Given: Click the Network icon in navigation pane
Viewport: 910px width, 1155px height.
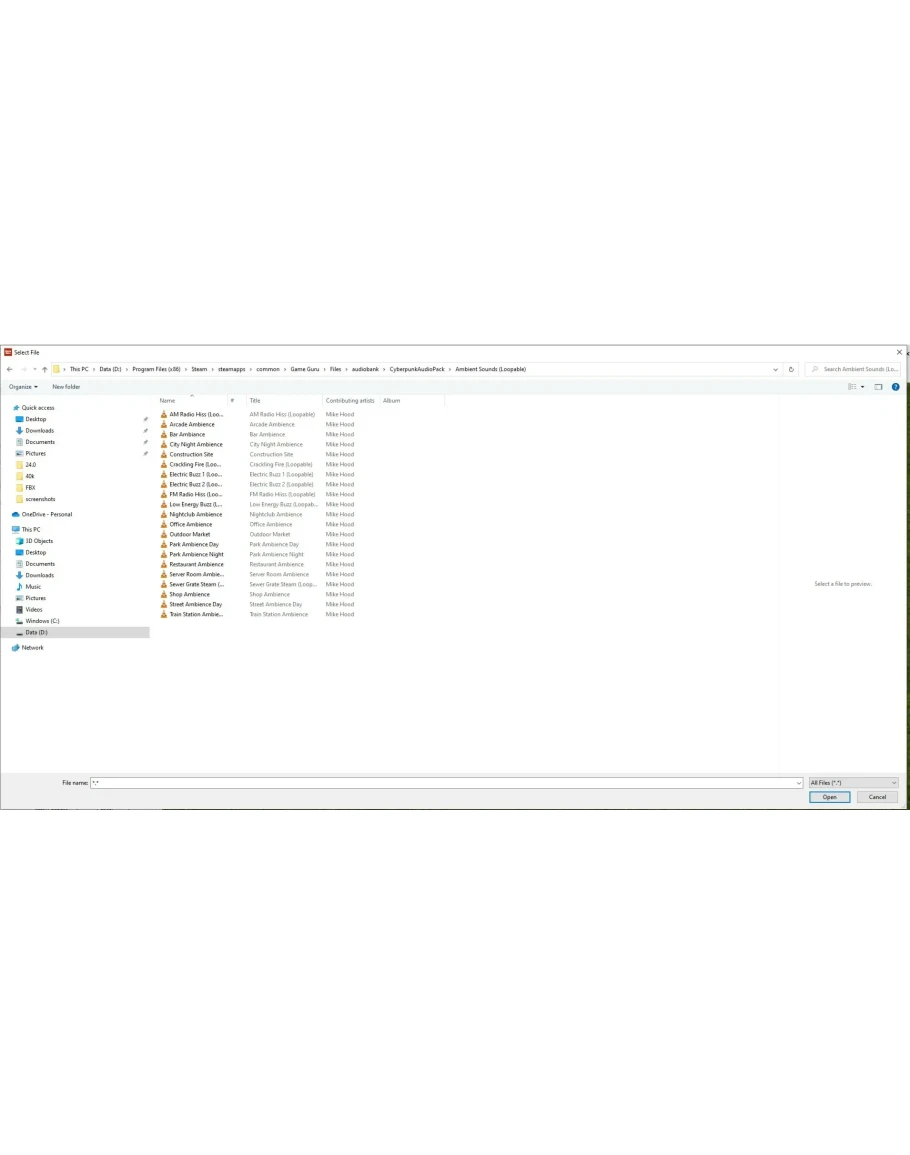Looking at the screenshot, I should click(x=16, y=648).
